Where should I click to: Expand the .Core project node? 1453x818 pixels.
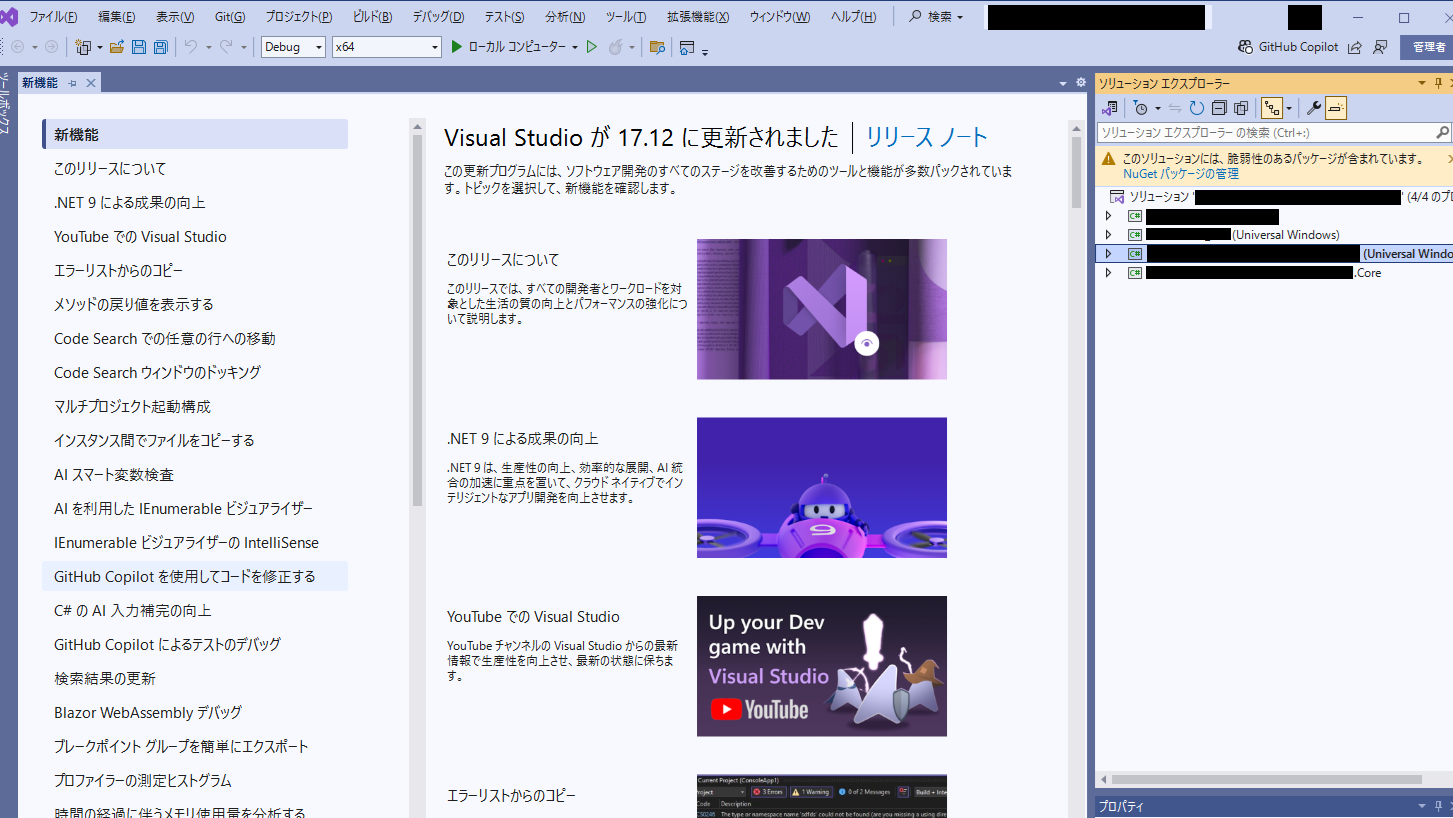(1108, 273)
